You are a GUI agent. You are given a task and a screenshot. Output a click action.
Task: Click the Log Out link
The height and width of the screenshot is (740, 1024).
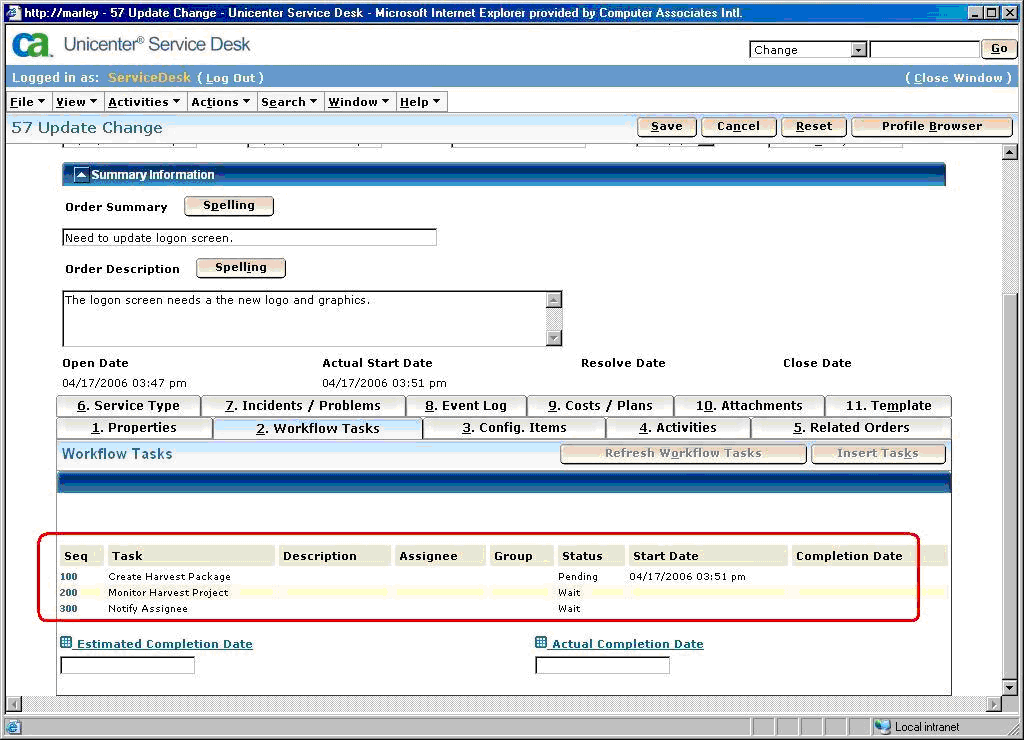[x=230, y=78]
